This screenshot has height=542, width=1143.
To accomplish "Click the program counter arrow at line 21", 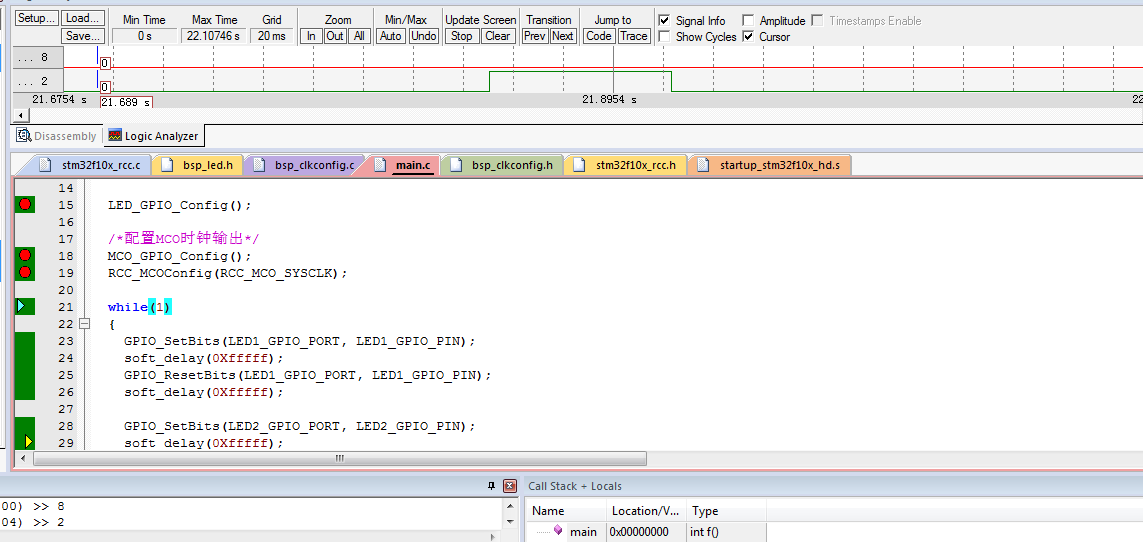I will pyautogui.click(x=21, y=306).
